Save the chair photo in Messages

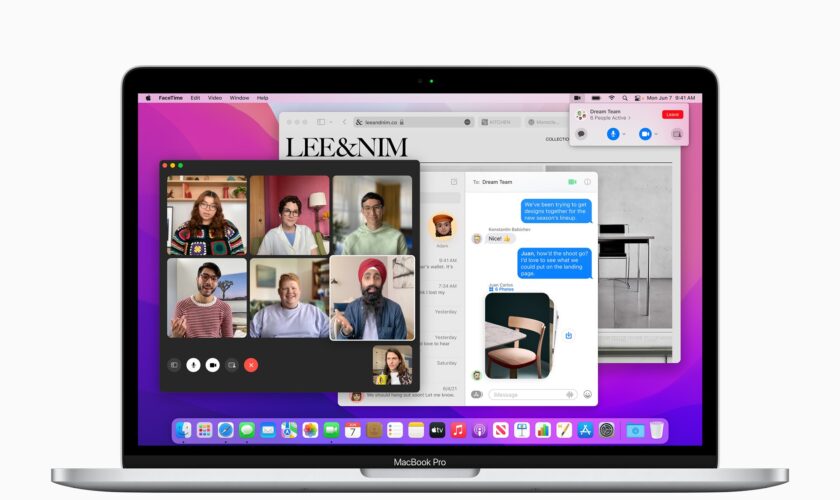click(x=568, y=335)
